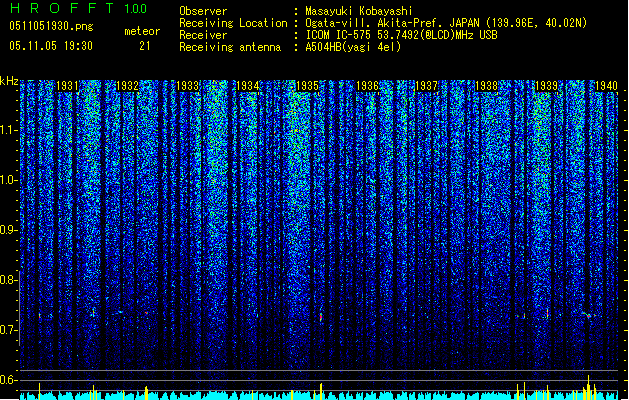629x400 pixels.
Task: Click the 0.6 kHz axis tick label
Action: [8, 380]
